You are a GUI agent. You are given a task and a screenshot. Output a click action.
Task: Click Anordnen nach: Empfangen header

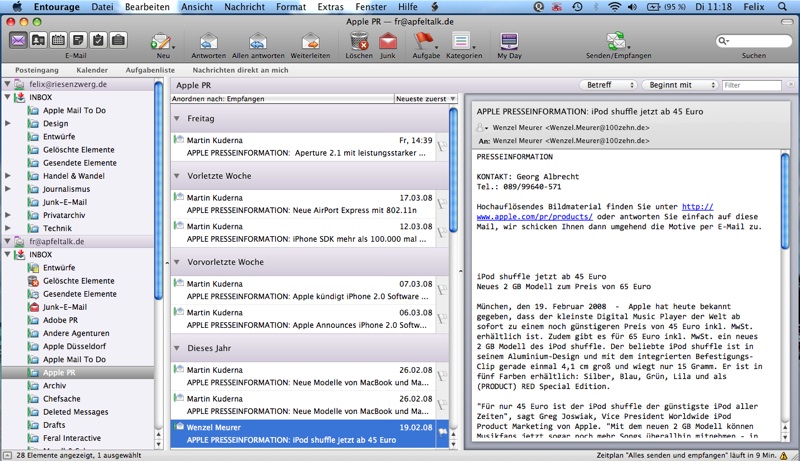click(282, 99)
